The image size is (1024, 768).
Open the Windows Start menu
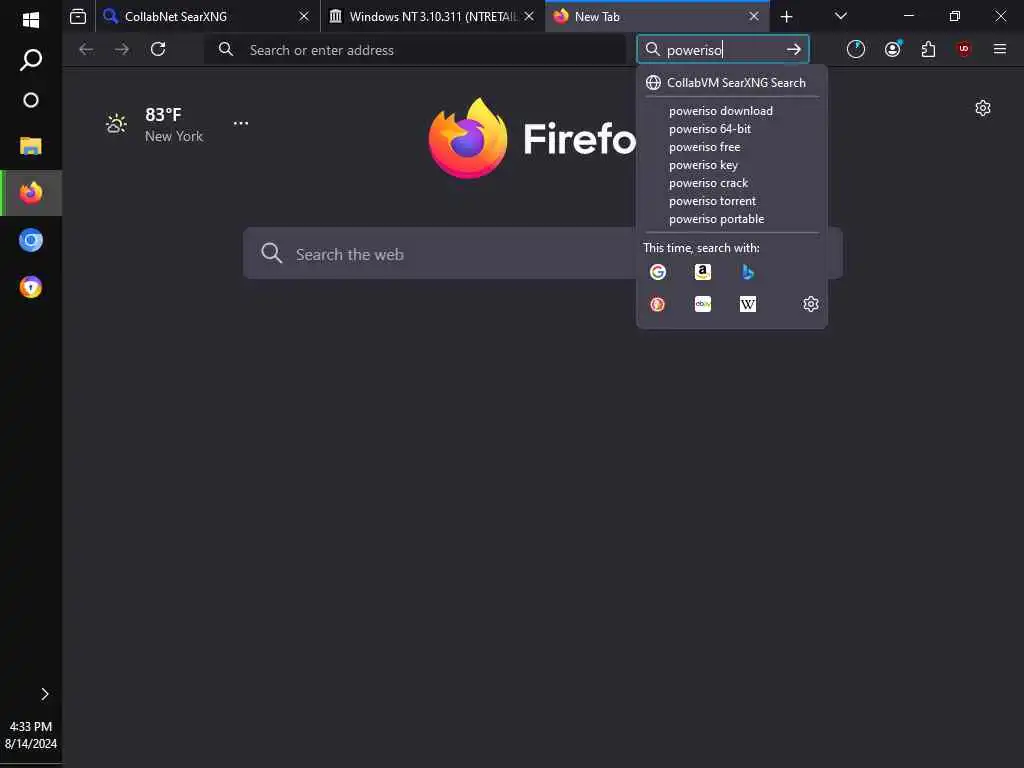(31, 20)
